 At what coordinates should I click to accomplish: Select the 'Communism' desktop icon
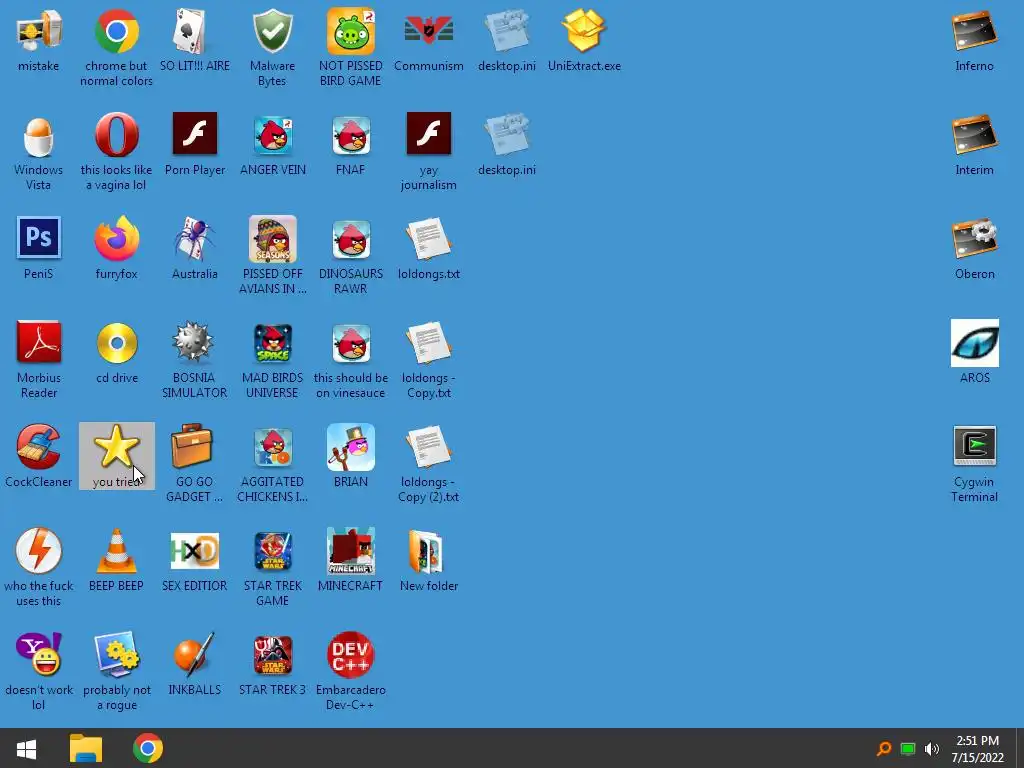tap(428, 31)
